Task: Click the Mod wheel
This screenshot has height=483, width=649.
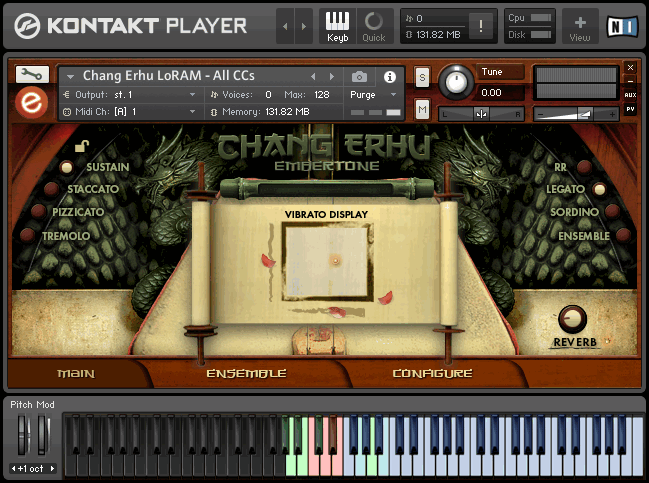Action: pyautogui.click(x=43, y=435)
